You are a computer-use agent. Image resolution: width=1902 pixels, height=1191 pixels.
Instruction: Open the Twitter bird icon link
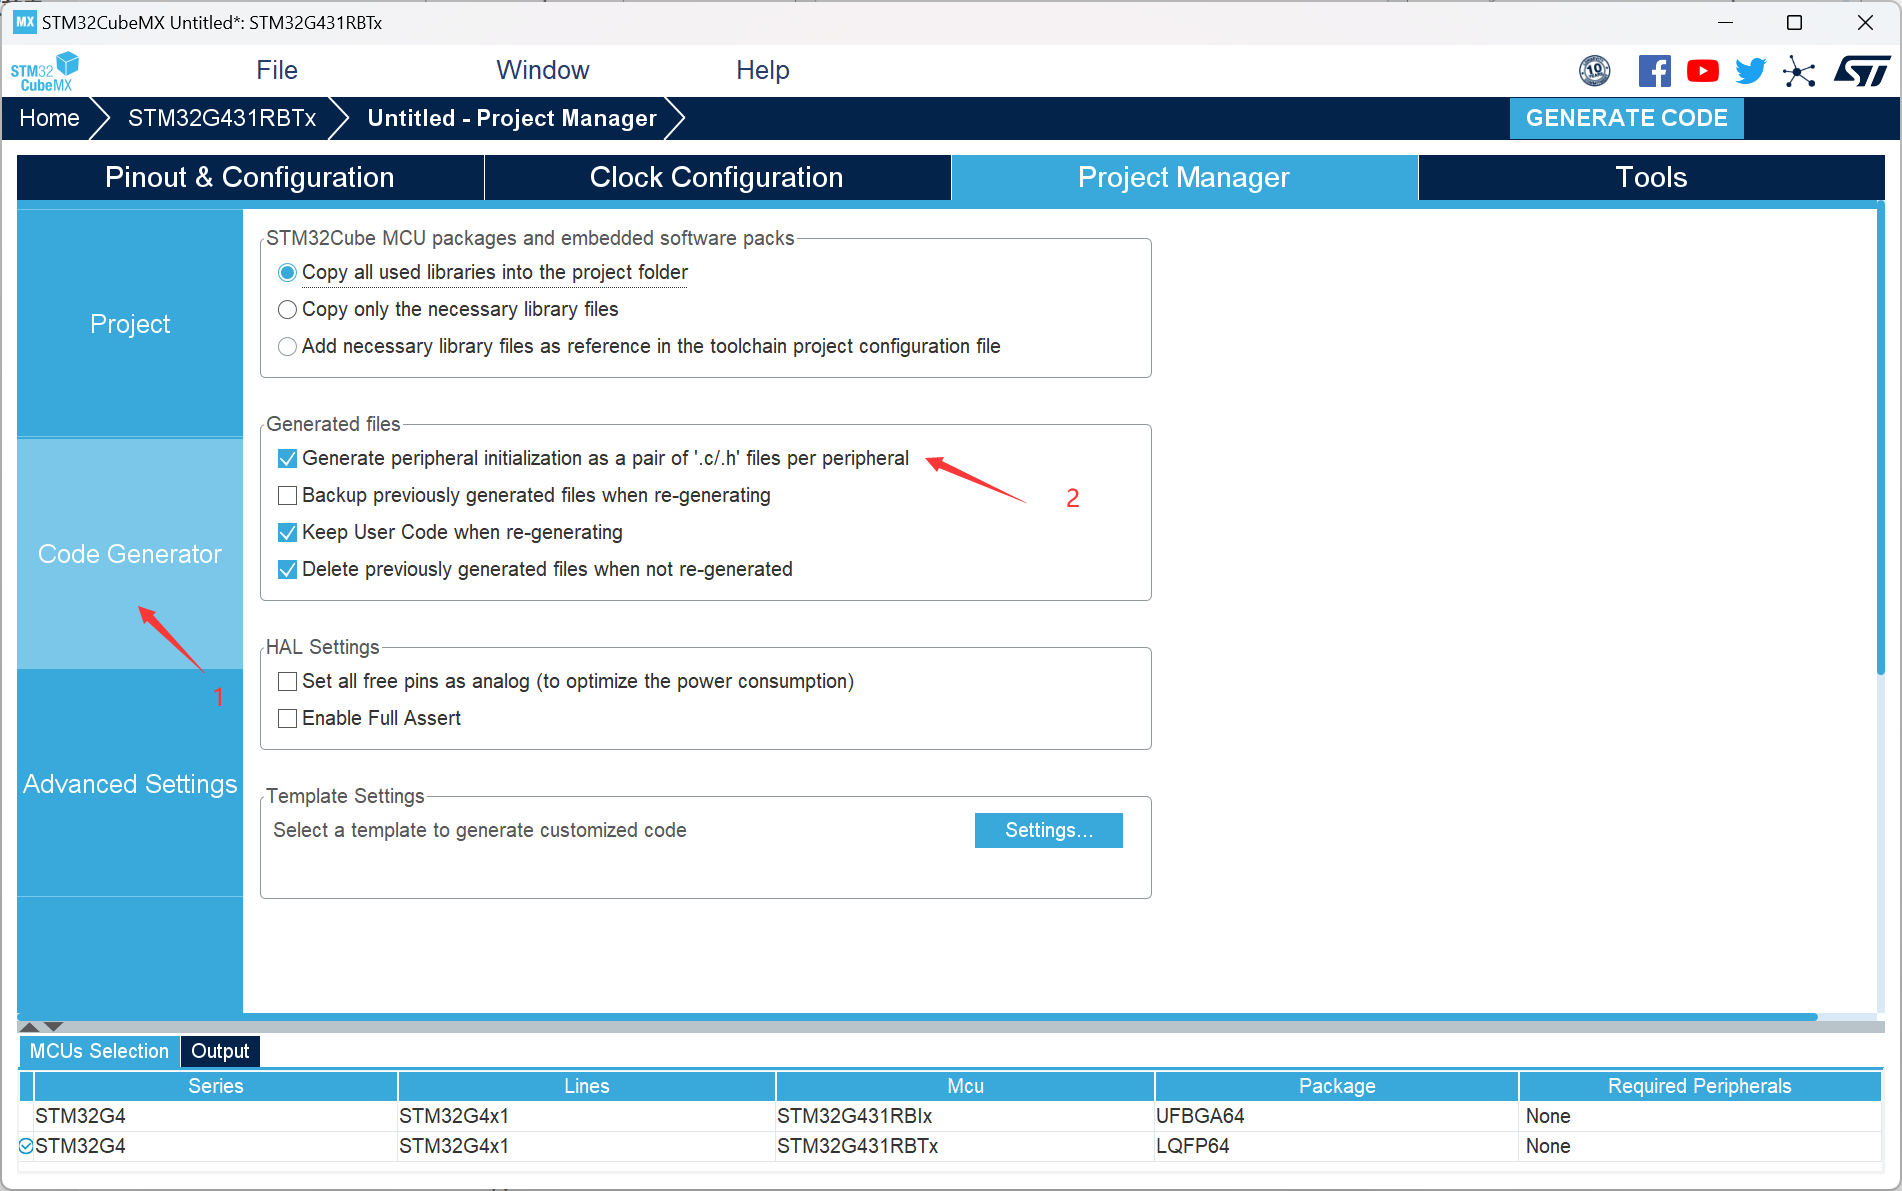pyautogui.click(x=1751, y=71)
